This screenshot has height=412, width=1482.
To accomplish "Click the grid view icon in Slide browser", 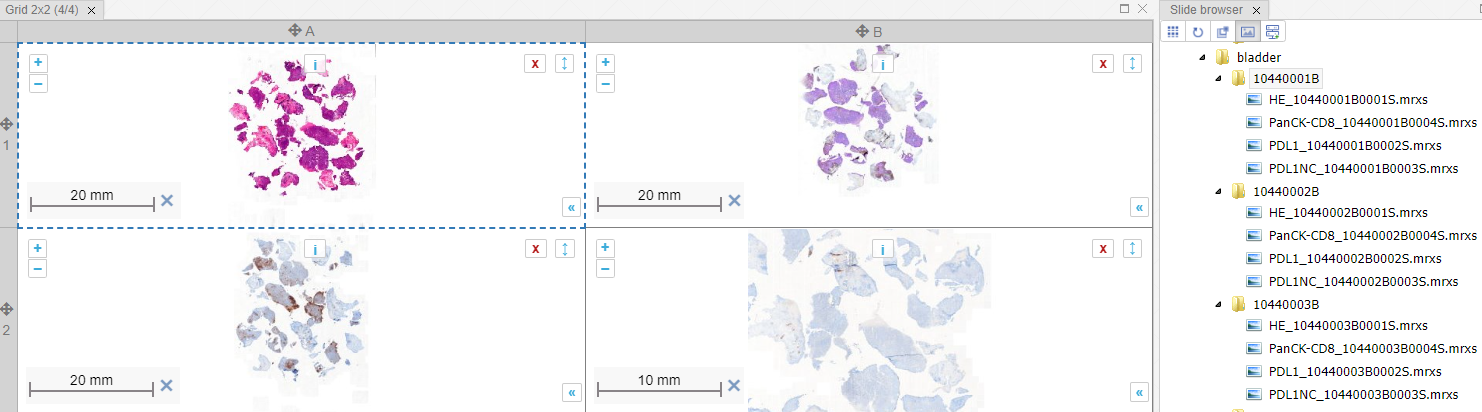I will pyautogui.click(x=1174, y=31).
